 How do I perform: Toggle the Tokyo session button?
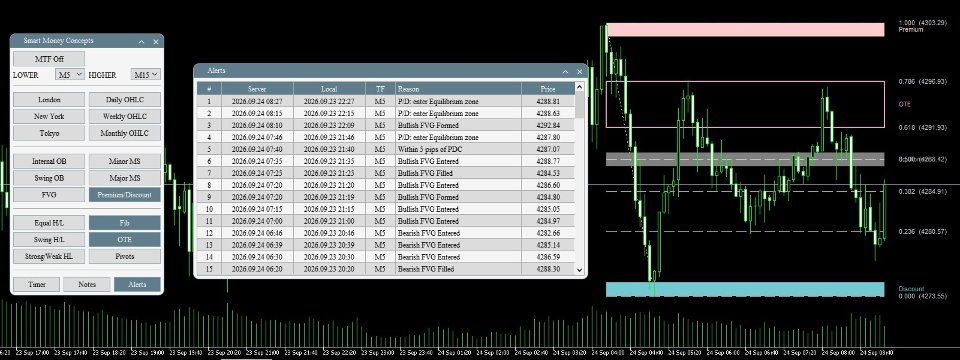point(49,133)
